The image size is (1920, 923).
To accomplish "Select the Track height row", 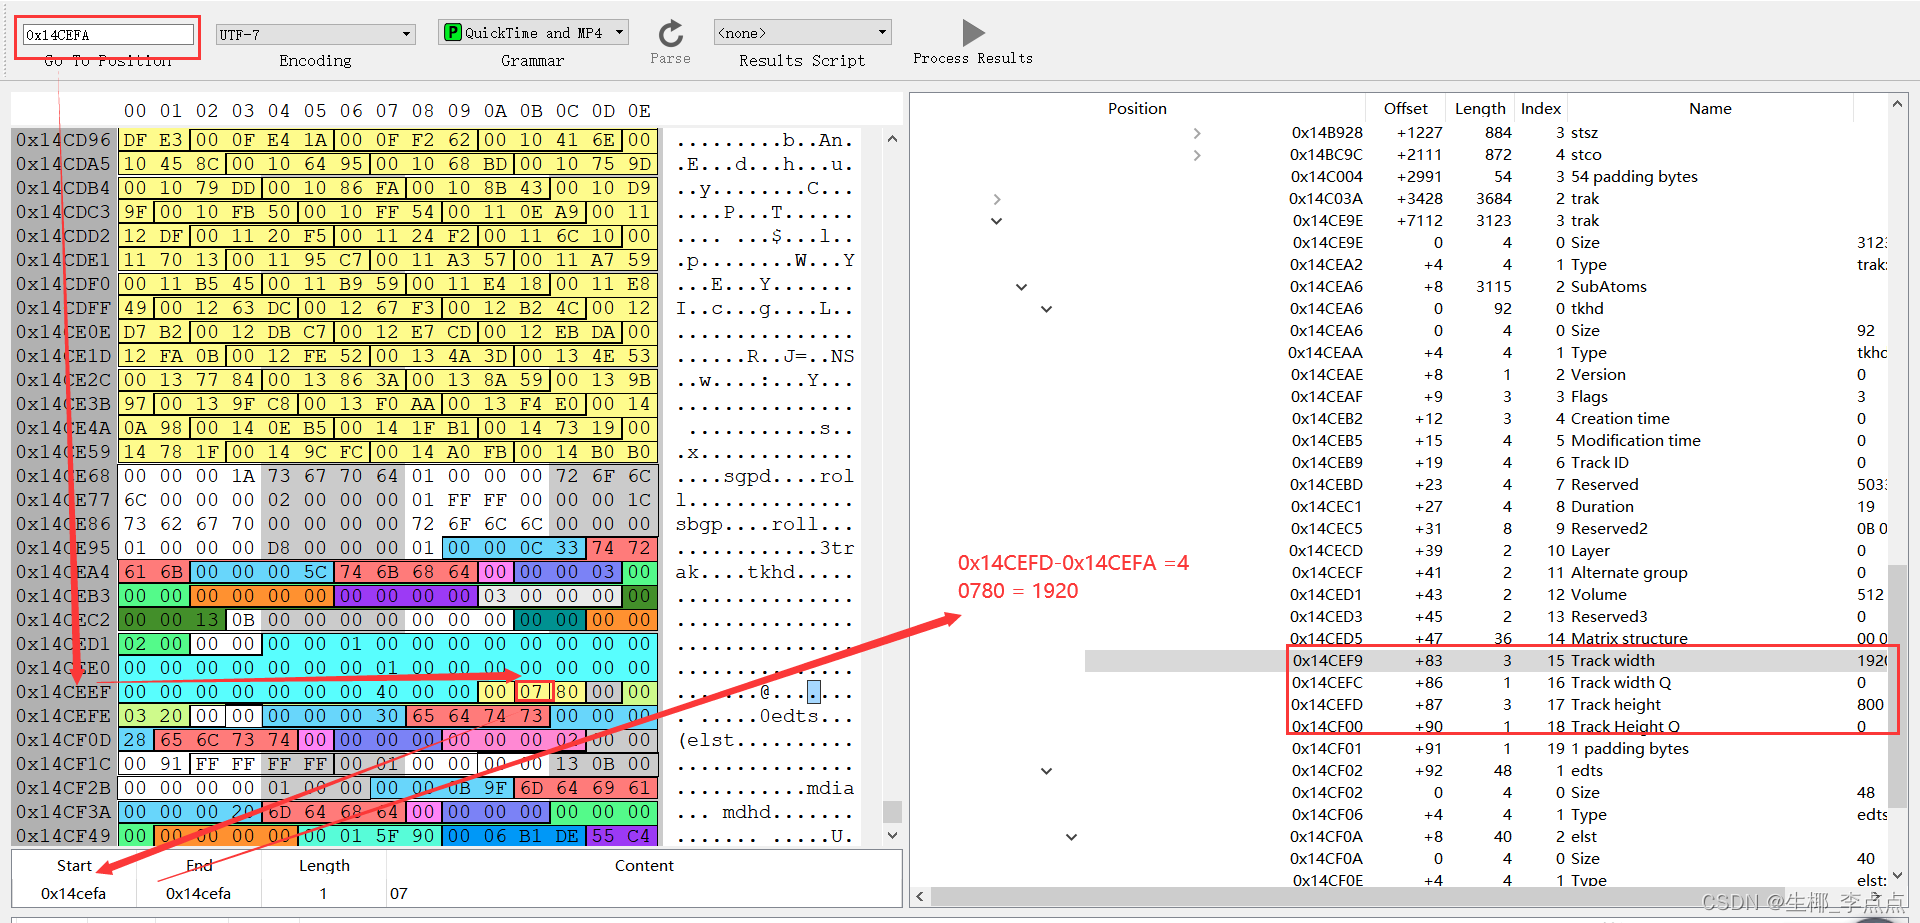I will click(1486, 705).
